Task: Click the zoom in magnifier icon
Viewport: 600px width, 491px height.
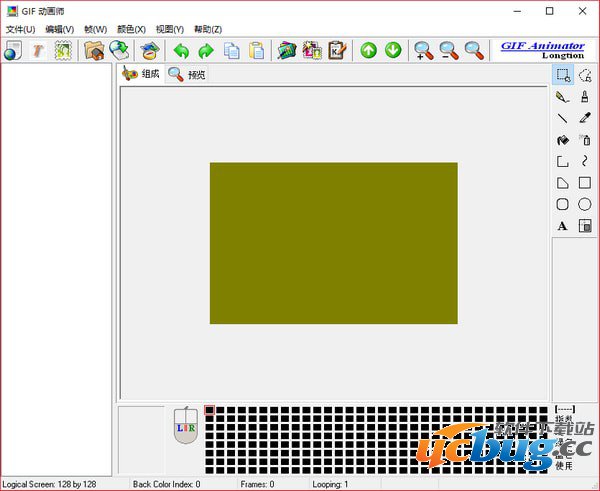Action: (x=424, y=50)
